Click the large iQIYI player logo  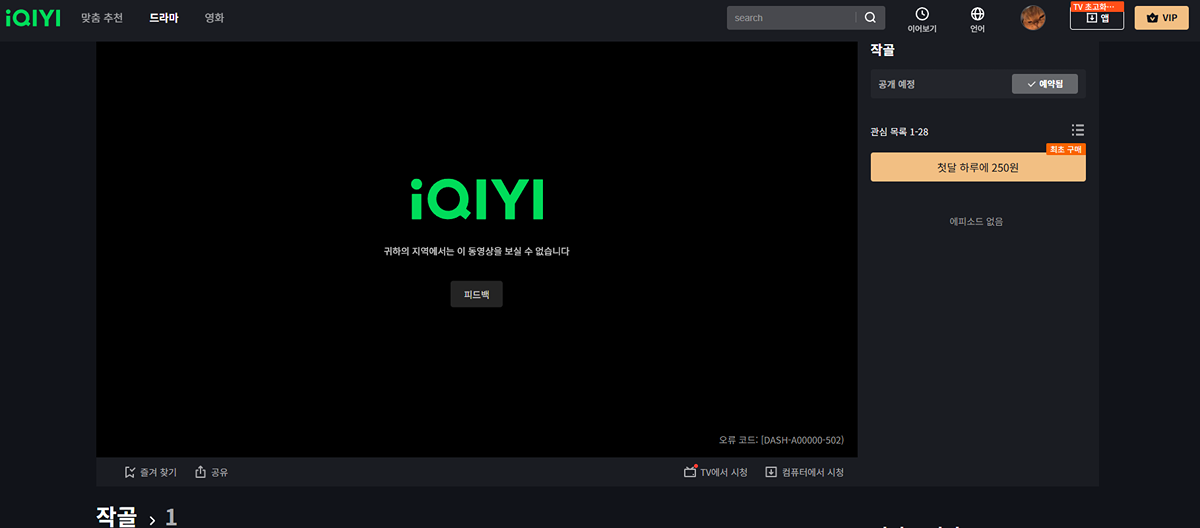pos(477,200)
